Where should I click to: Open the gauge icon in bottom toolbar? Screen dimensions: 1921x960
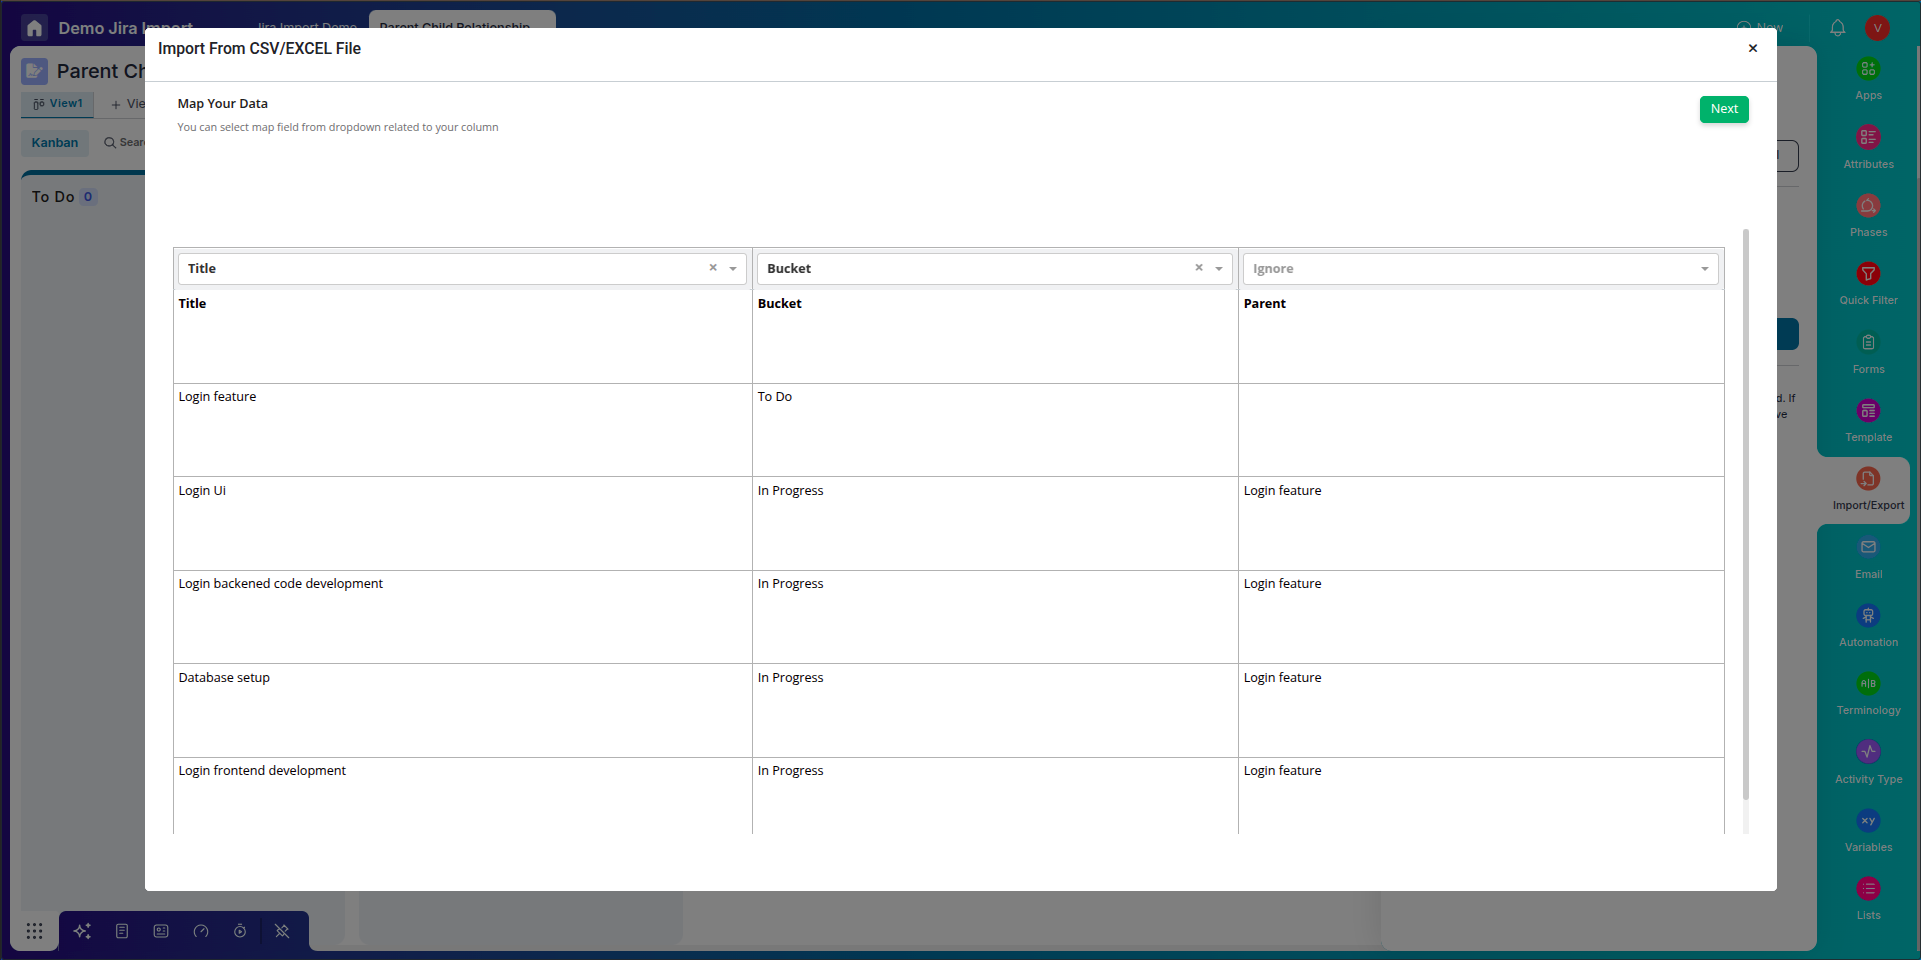pyautogui.click(x=201, y=931)
